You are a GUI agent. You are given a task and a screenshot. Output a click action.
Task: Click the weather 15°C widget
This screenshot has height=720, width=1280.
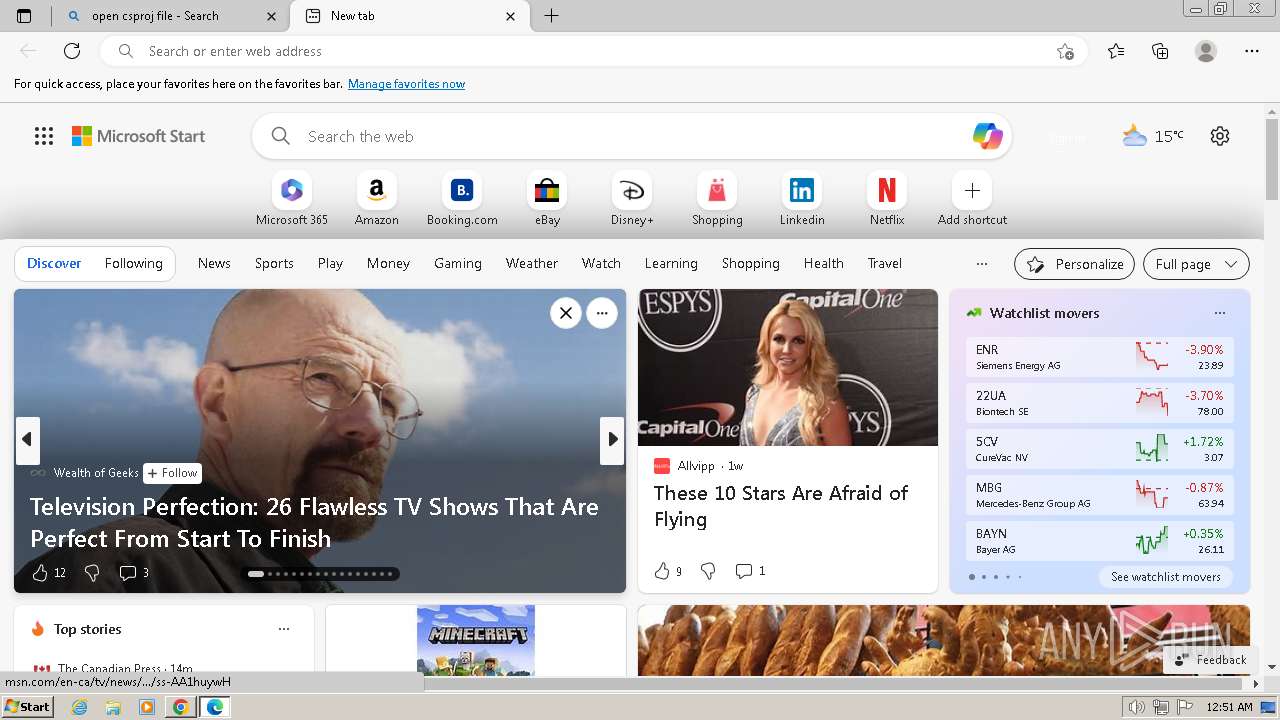coord(1152,136)
